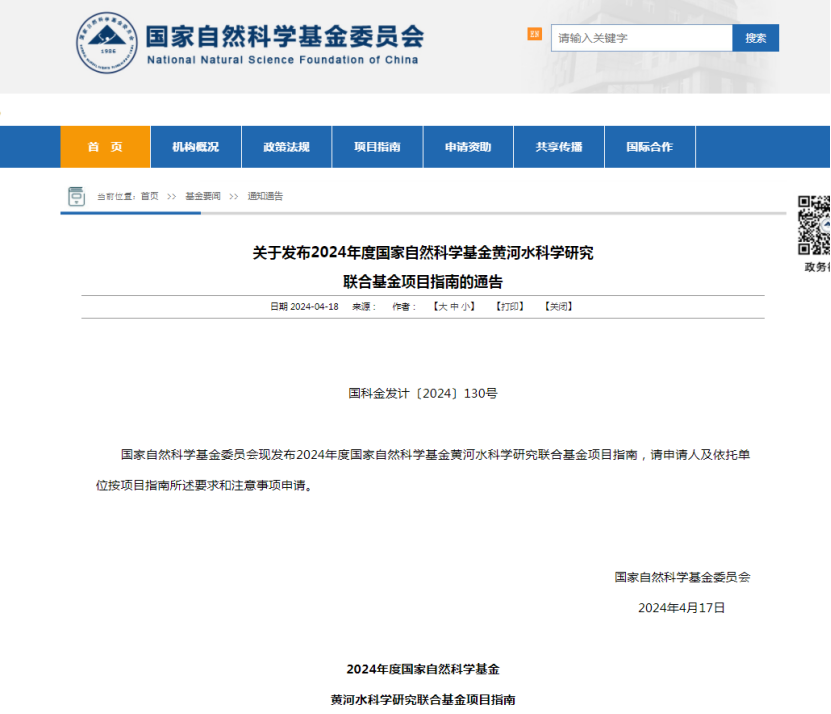The height and width of the screenshot is (714, 831).
Task: Click the search keyword input field
Action: [641, 38]
